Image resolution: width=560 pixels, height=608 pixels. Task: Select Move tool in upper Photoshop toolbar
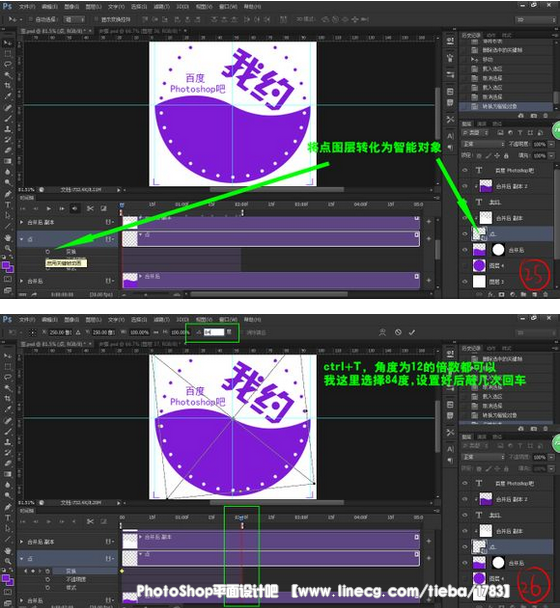7,43
